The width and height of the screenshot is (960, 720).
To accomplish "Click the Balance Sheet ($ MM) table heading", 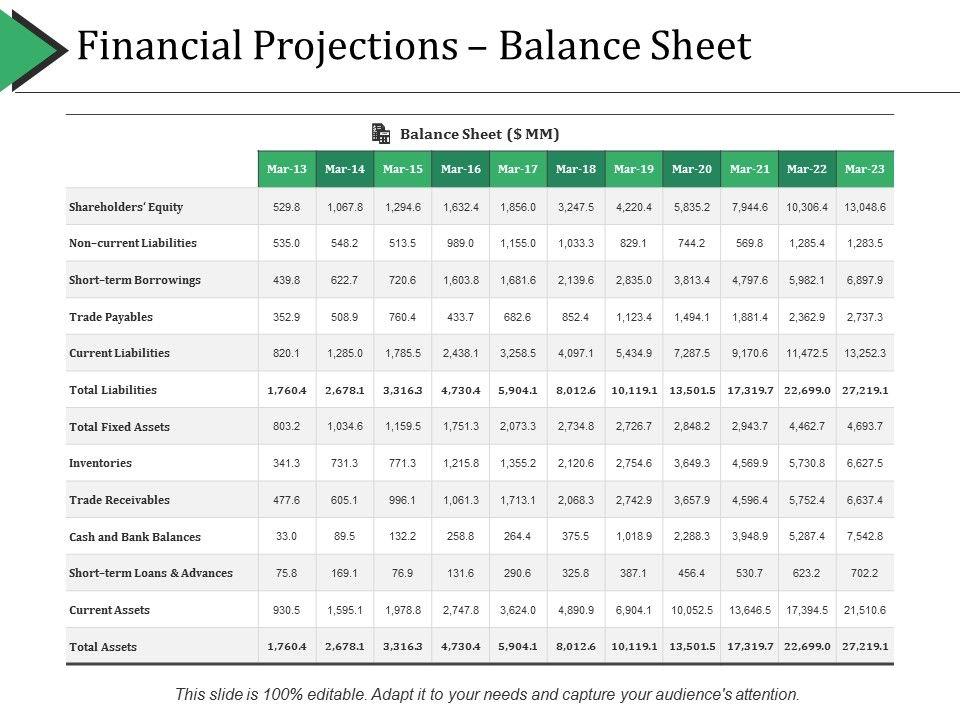I will click(479, 133).
